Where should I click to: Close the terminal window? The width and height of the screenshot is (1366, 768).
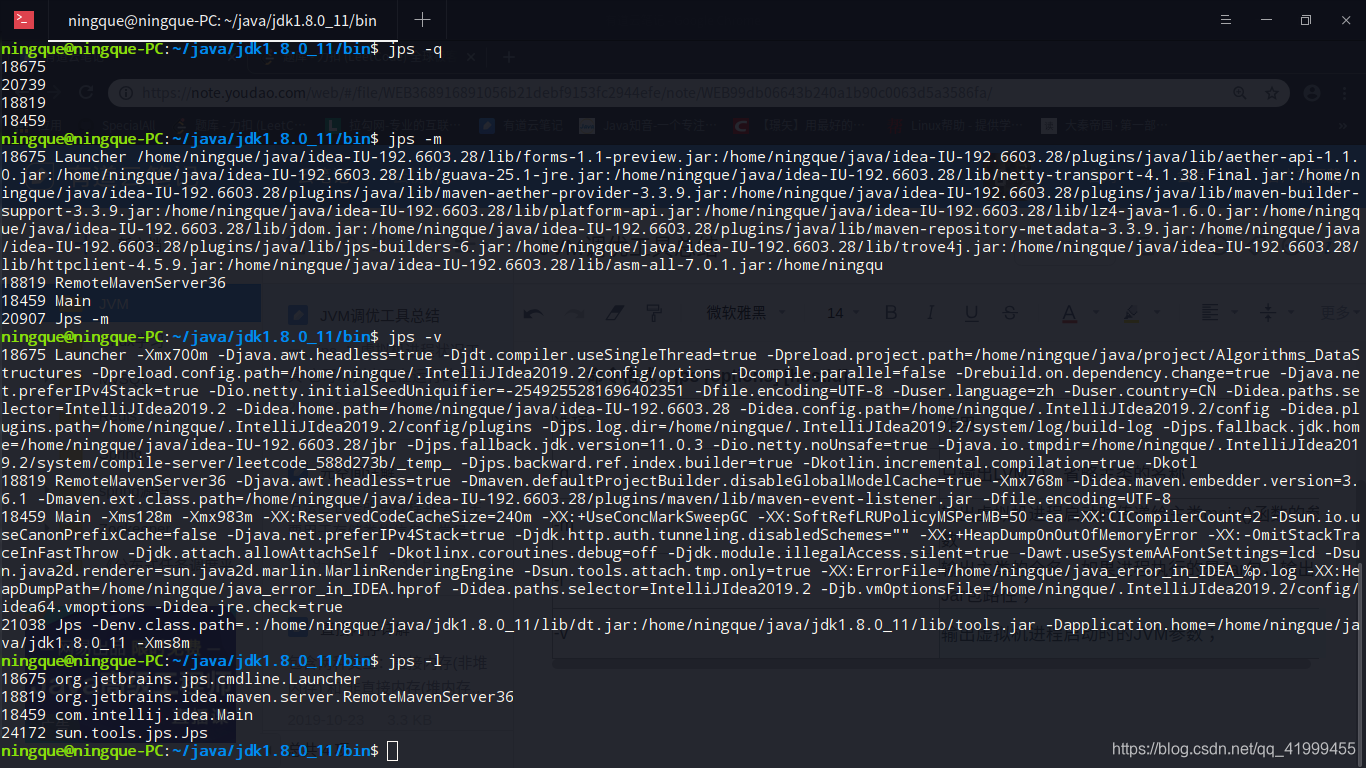pos(1344,19)
